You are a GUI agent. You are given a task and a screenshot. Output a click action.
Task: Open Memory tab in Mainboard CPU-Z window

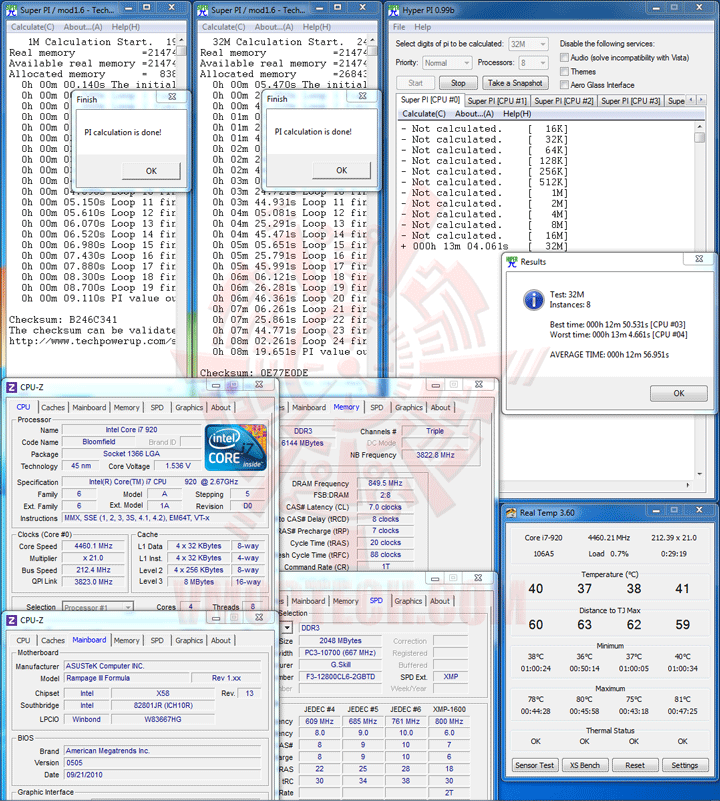pyautogui.click(x=126, y=640)
